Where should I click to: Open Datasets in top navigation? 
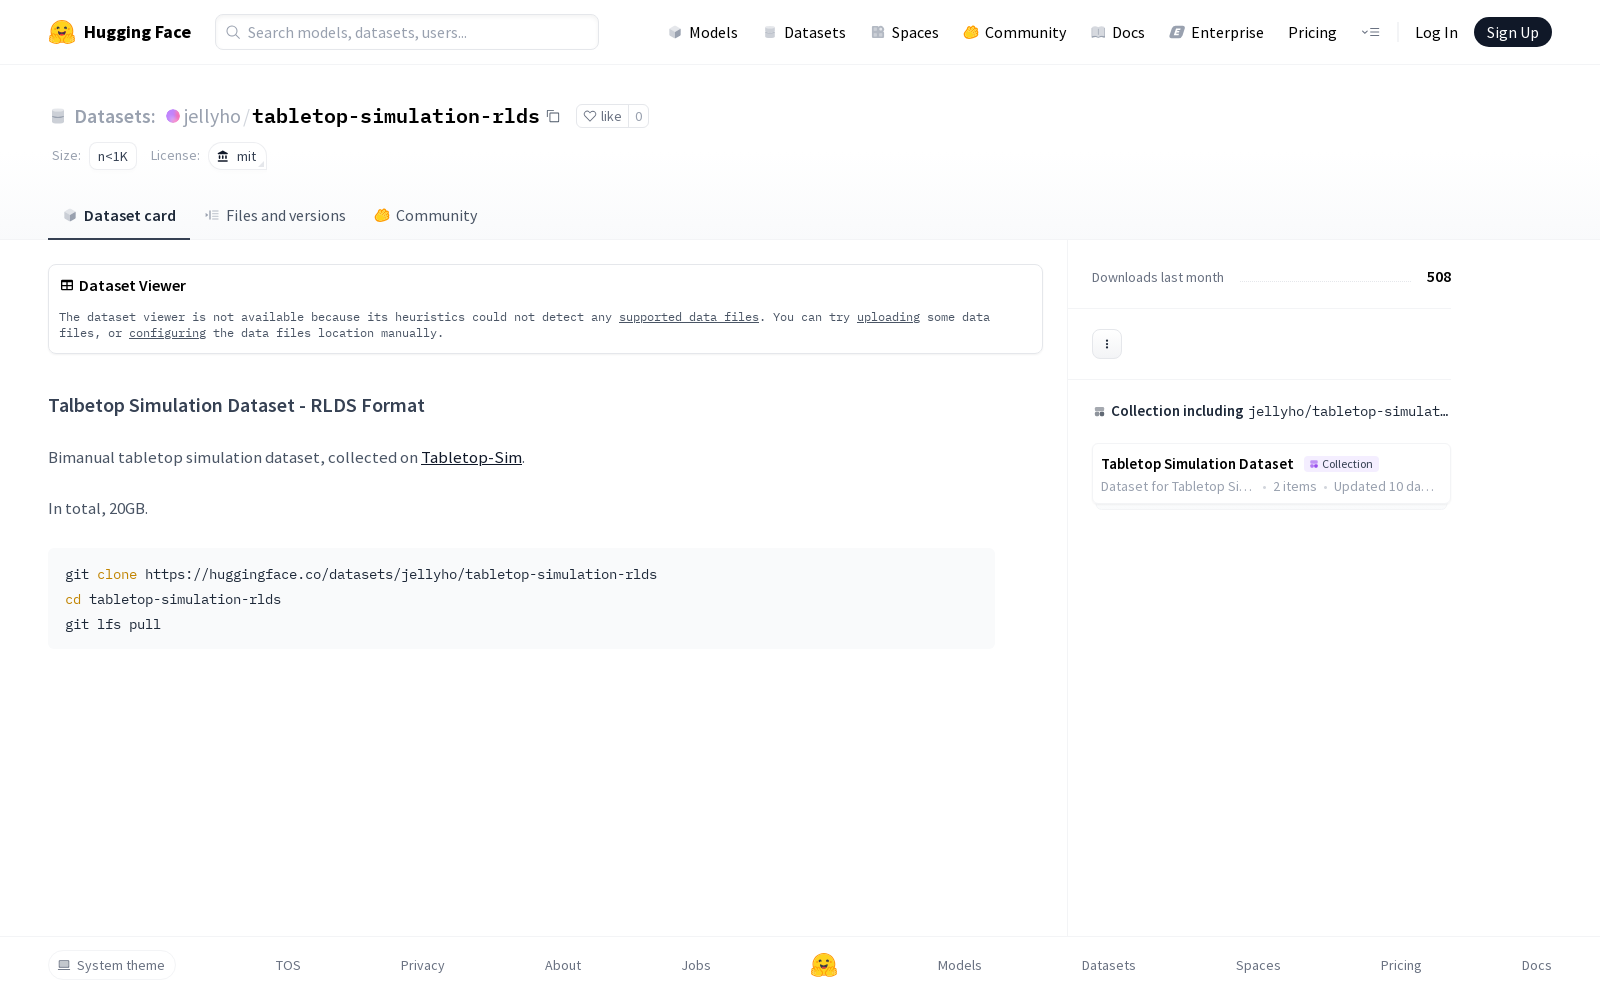coord(804,32)
